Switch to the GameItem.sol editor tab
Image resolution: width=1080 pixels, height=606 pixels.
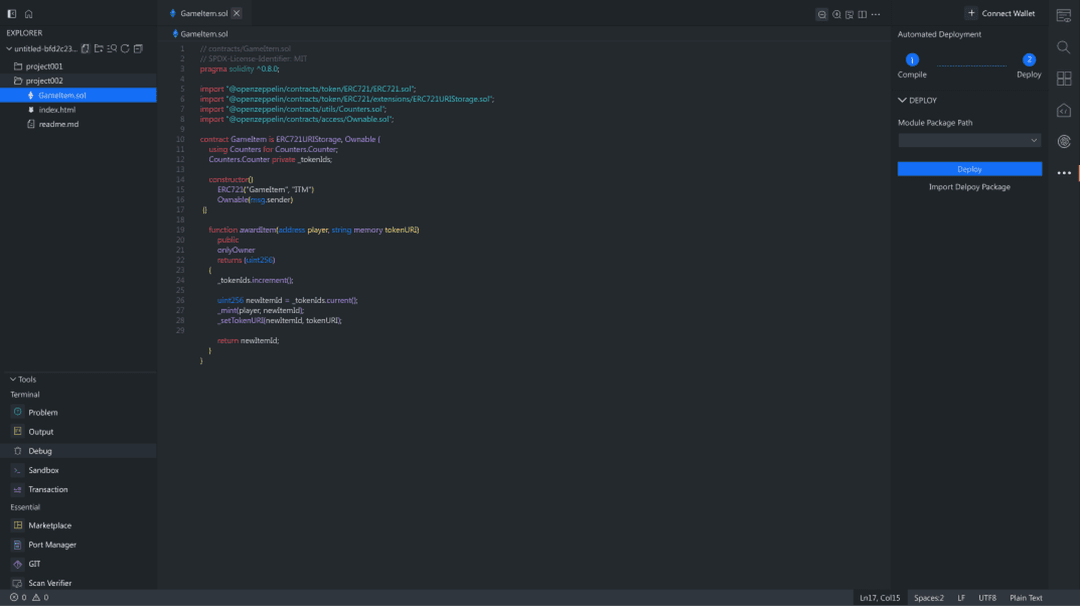203,13
